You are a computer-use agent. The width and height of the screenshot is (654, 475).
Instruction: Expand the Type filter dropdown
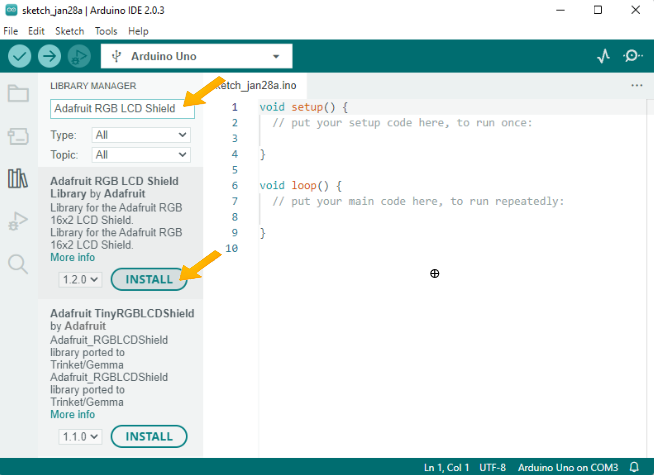[141, 135]
